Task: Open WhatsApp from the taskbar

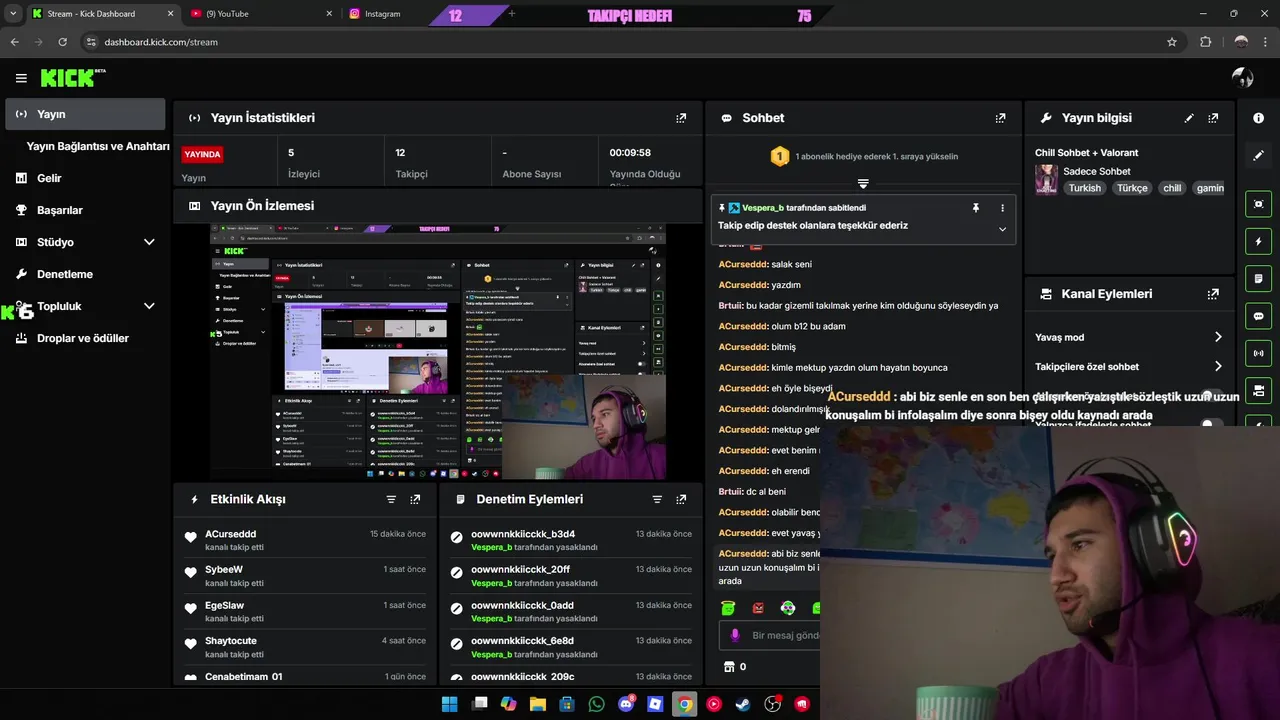Action: coord(597,704)
